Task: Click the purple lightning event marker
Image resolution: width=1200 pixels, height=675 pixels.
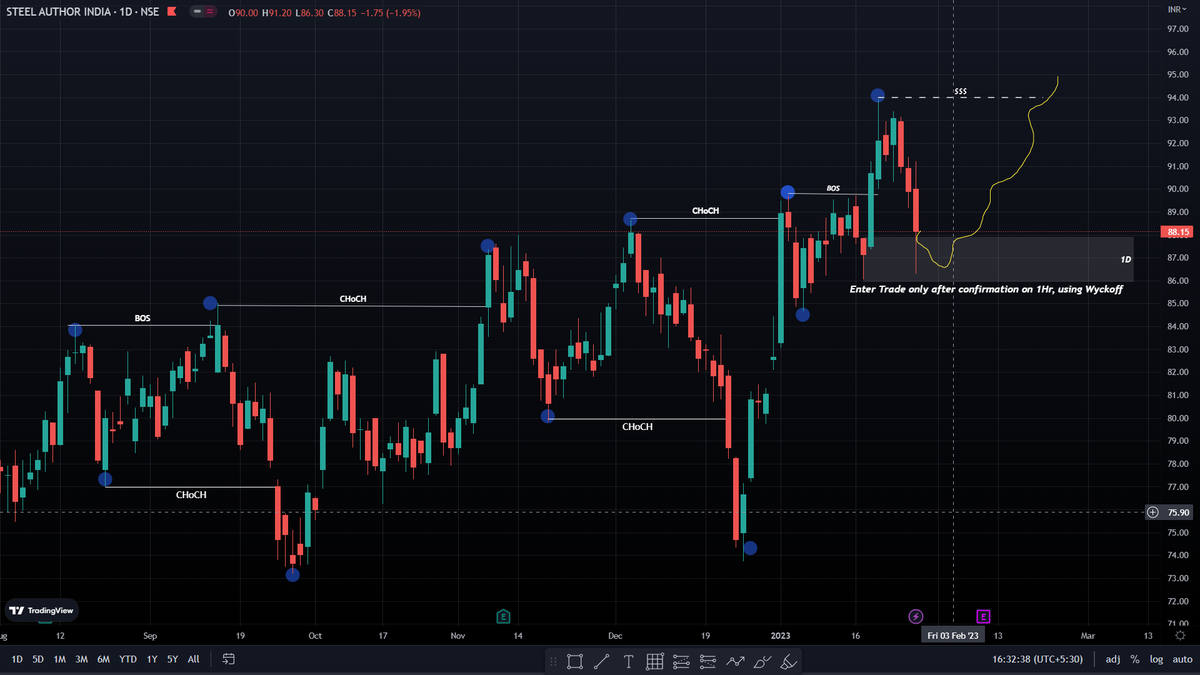Action: [915, 616]
